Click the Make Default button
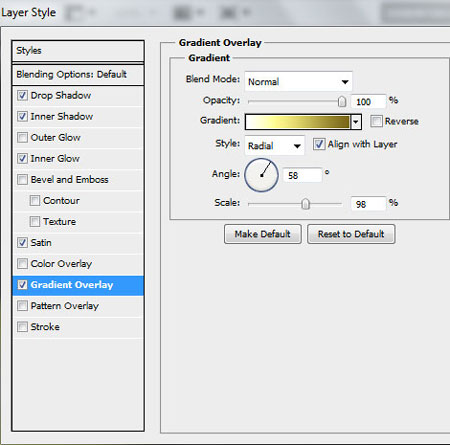This screenshot has height=445, width=450. pyautogui.click(x=263, y=234)
